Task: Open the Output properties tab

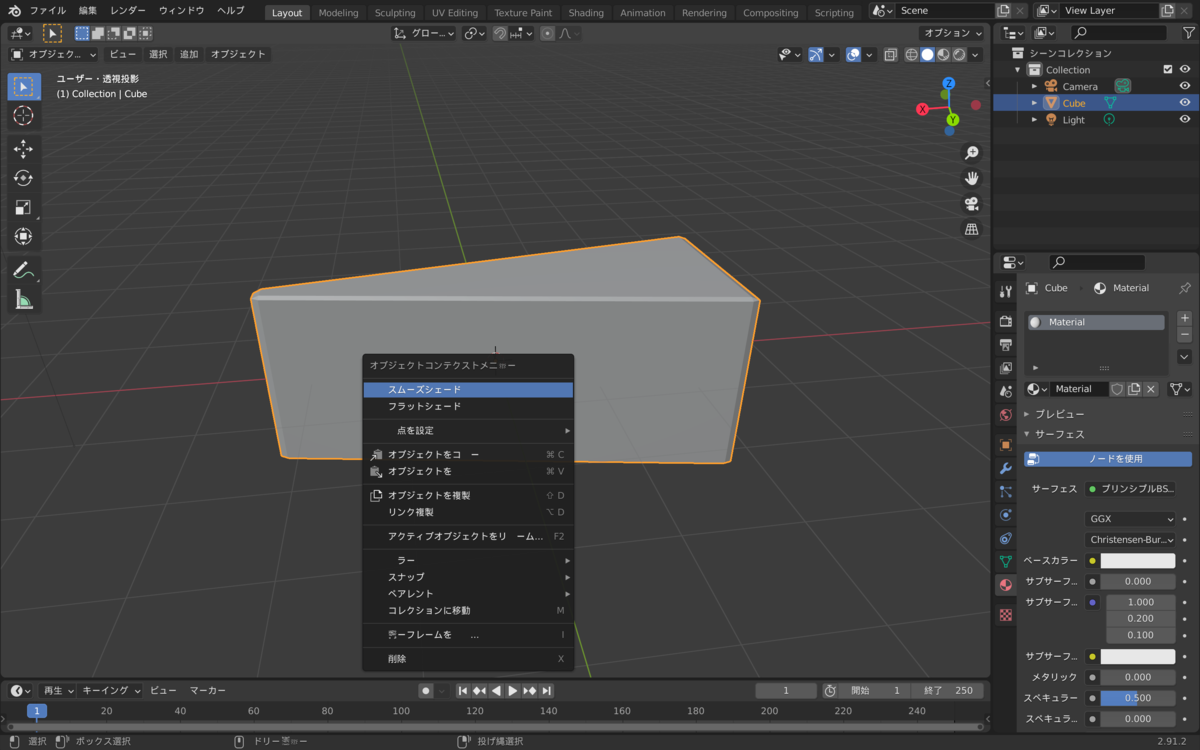Action: 1006,344
